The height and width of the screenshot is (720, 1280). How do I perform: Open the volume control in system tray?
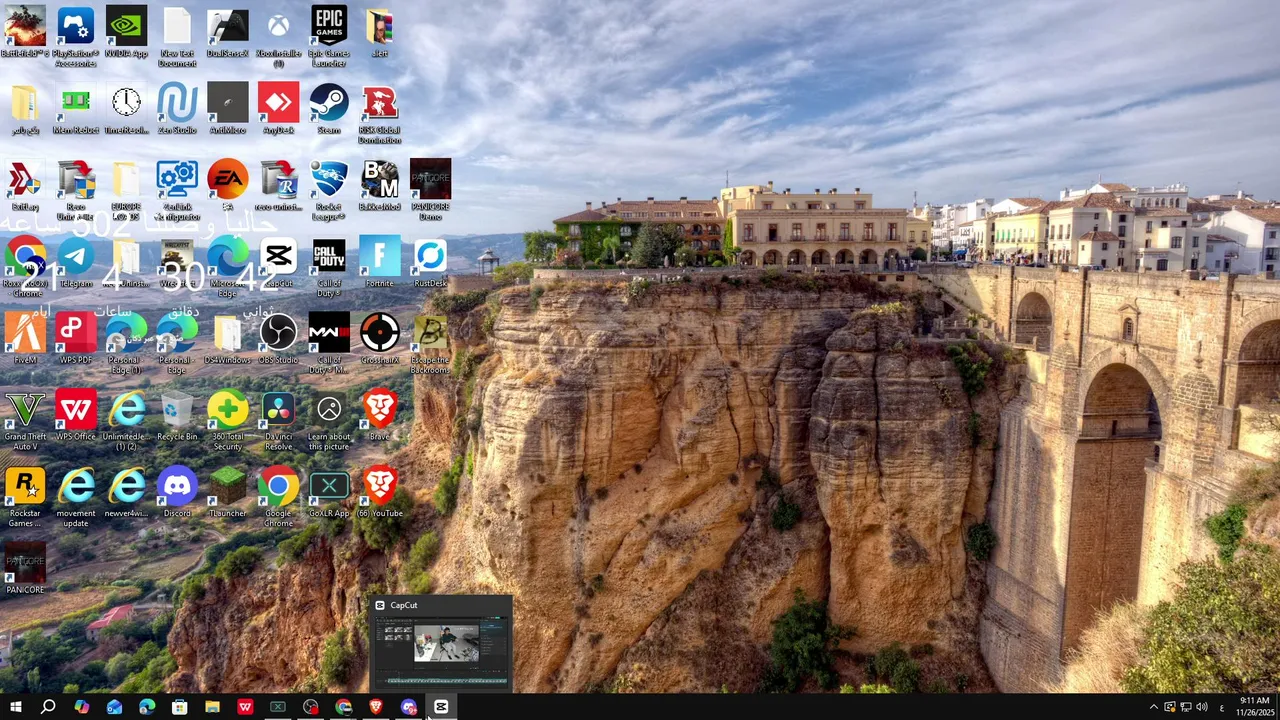(x=1201, y=707)
